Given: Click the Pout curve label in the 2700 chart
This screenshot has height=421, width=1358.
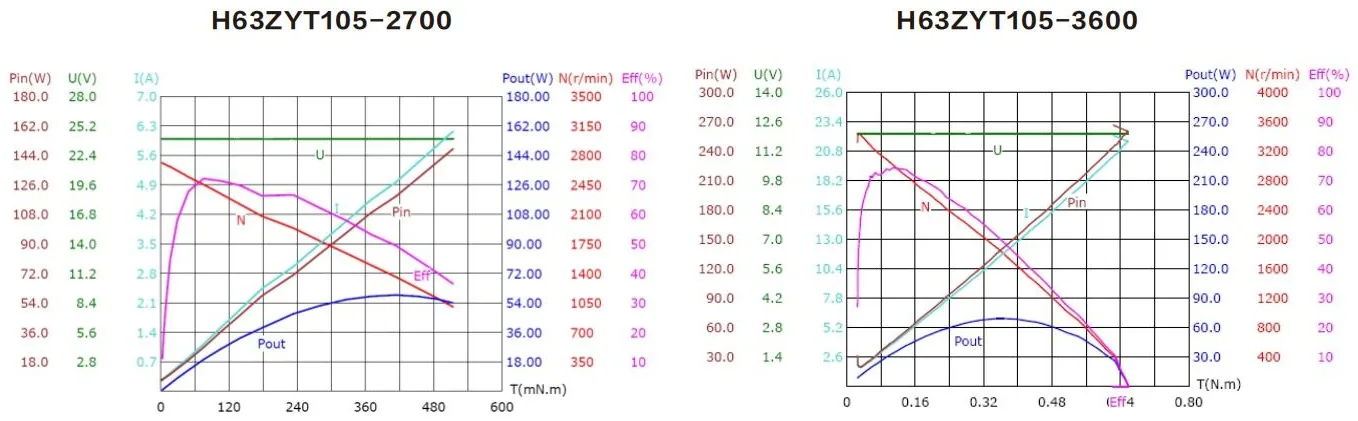Looking at the screenshot, I should (271, 344).
